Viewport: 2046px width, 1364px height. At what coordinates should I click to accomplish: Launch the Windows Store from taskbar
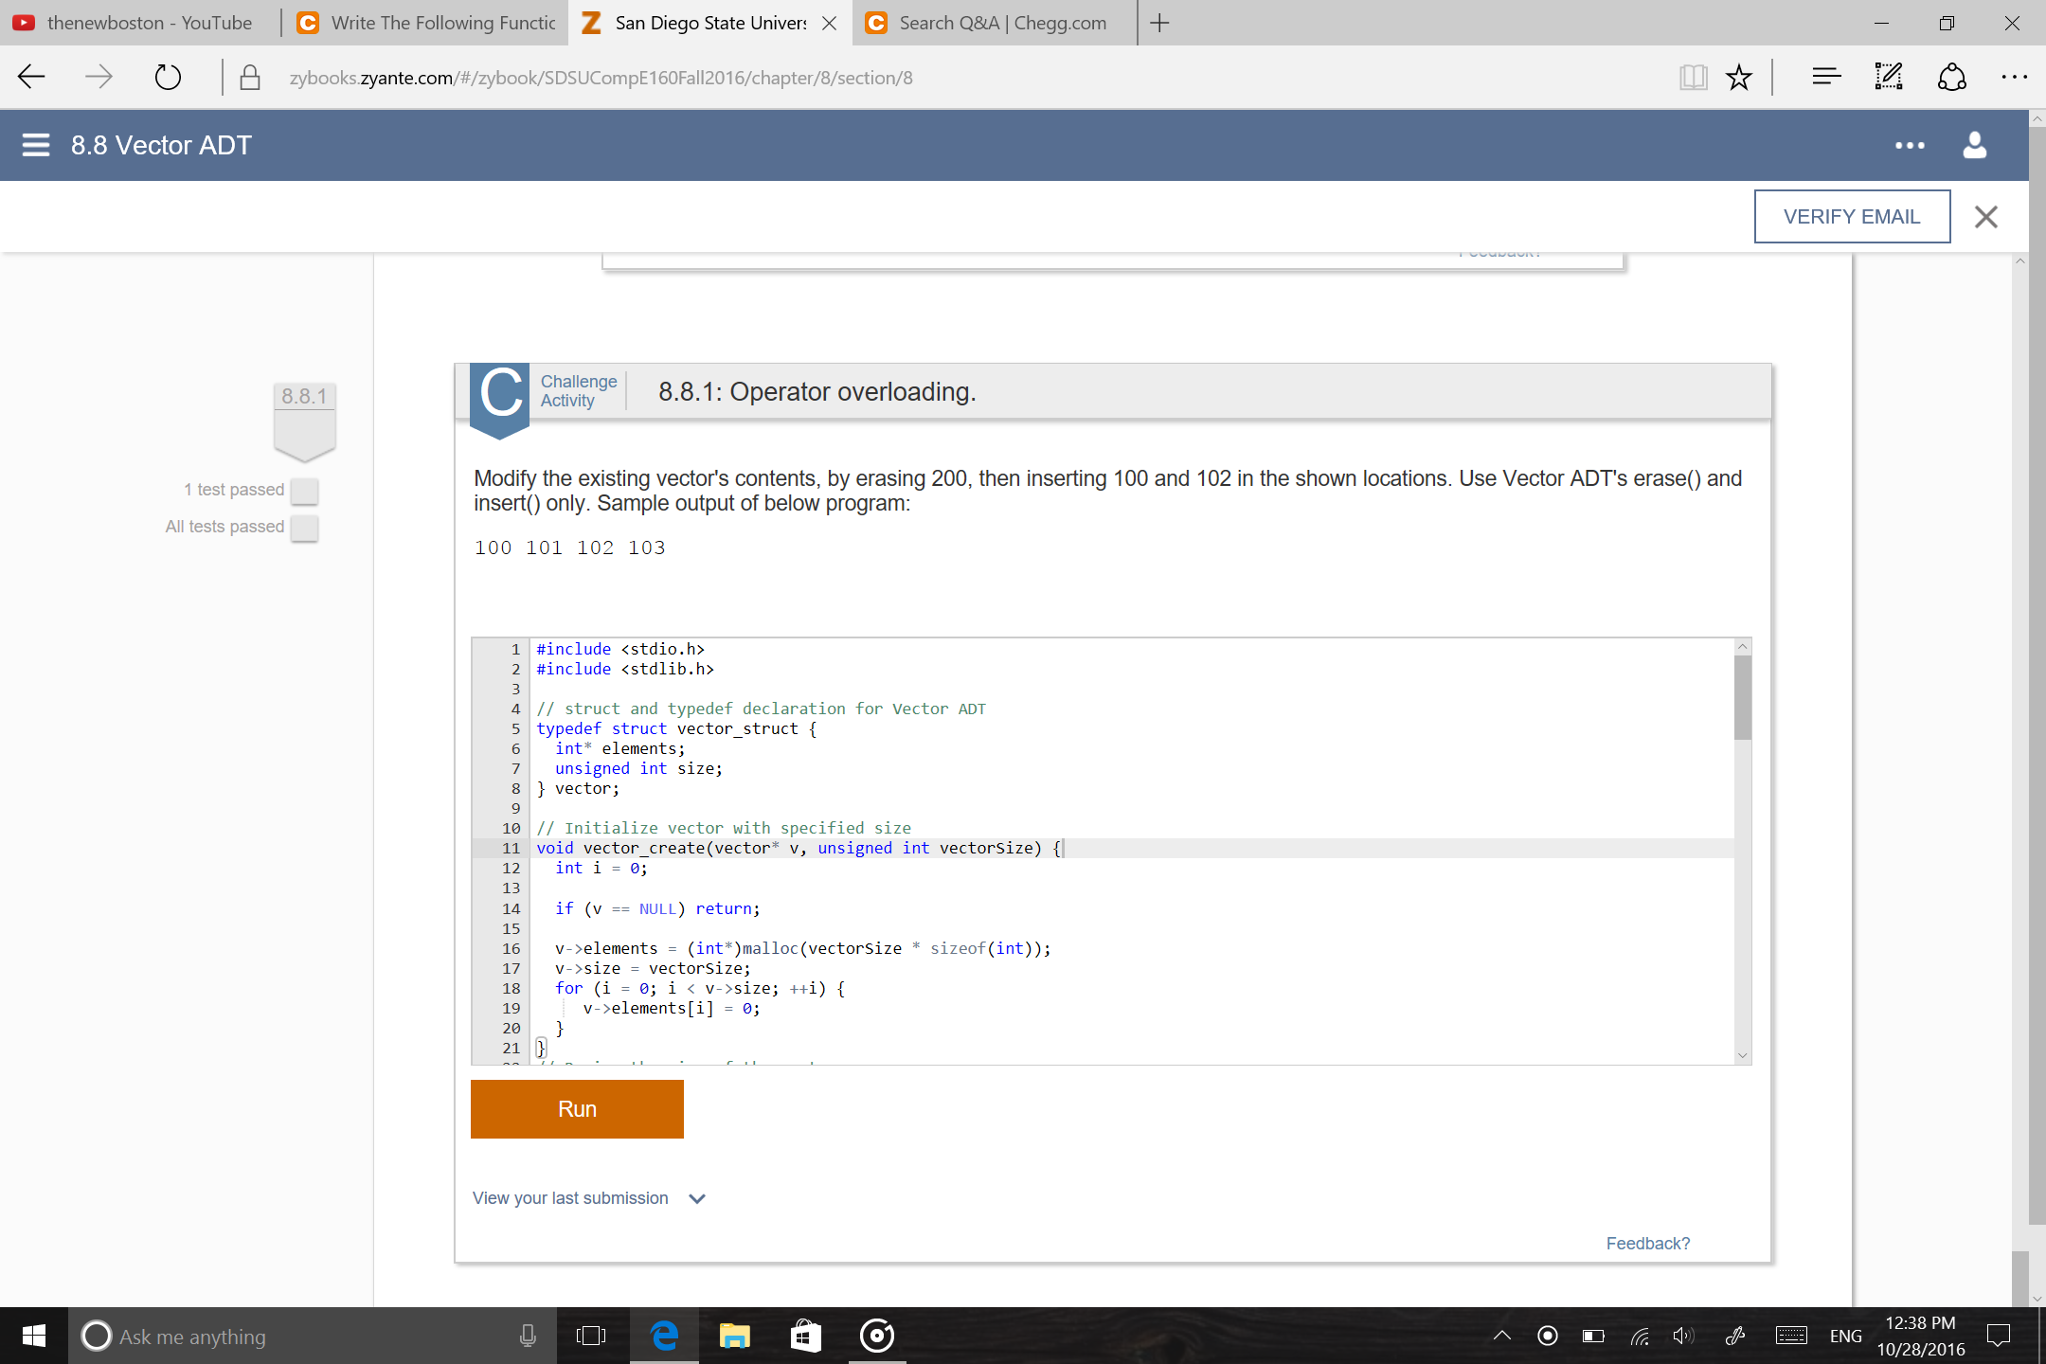[805, 1335]
